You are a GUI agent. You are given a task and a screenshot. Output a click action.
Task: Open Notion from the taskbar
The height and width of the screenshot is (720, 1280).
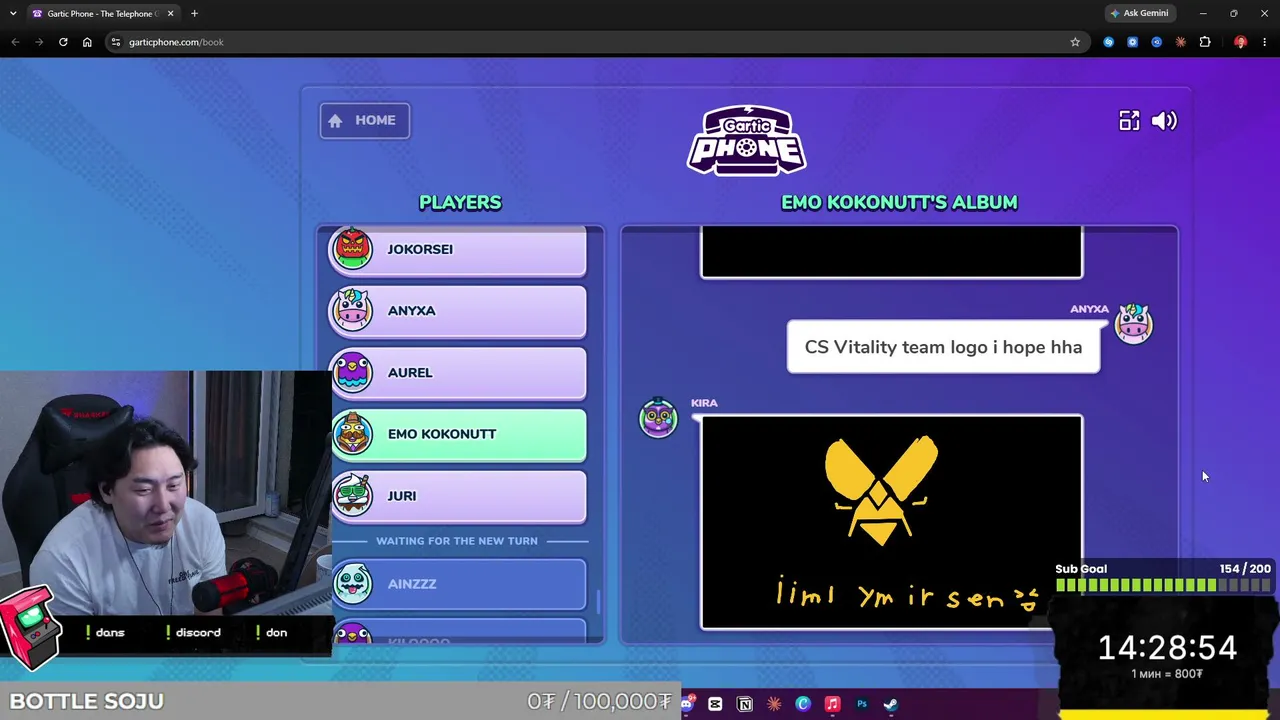coord(745,705)
